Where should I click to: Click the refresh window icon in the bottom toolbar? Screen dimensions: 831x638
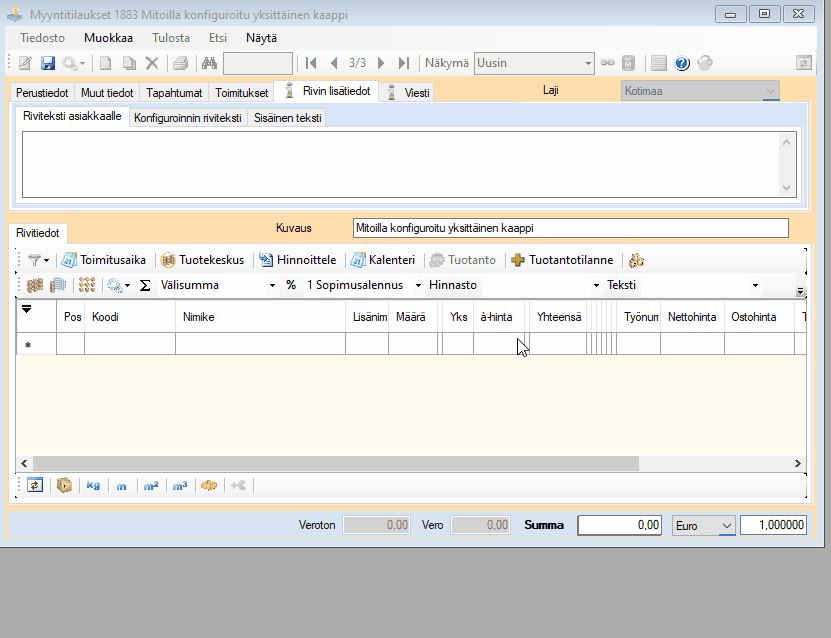click(35, 485)
